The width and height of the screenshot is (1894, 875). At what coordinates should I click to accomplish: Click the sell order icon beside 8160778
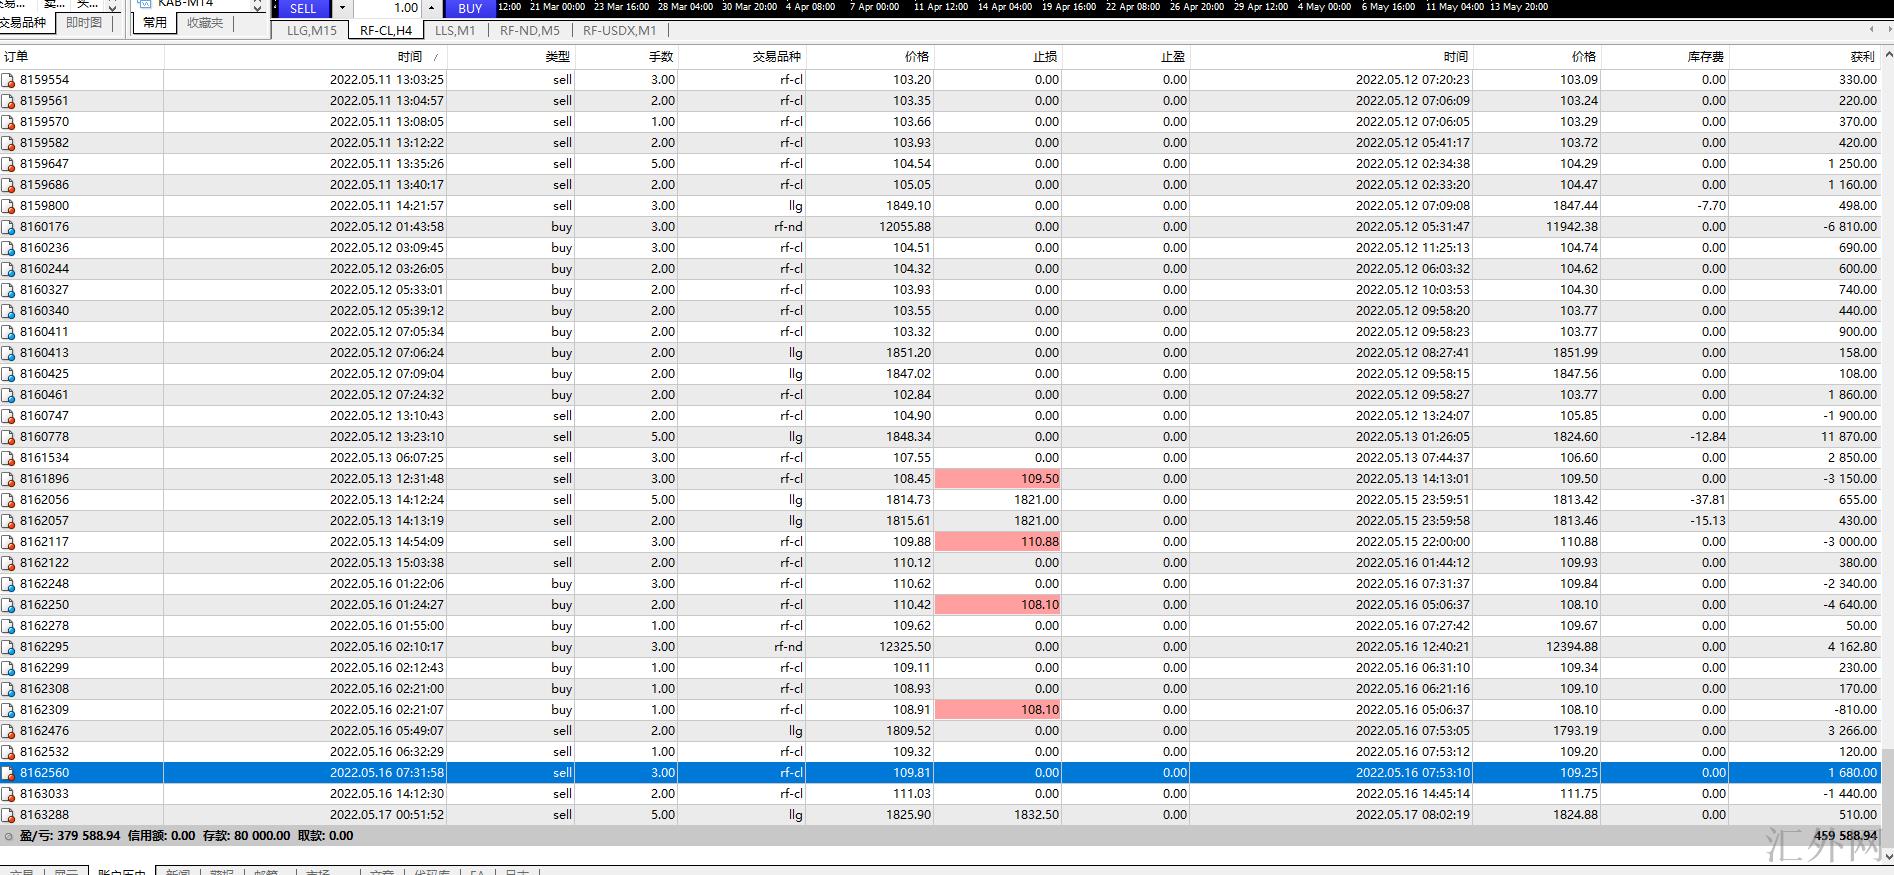tap(9, 437)
